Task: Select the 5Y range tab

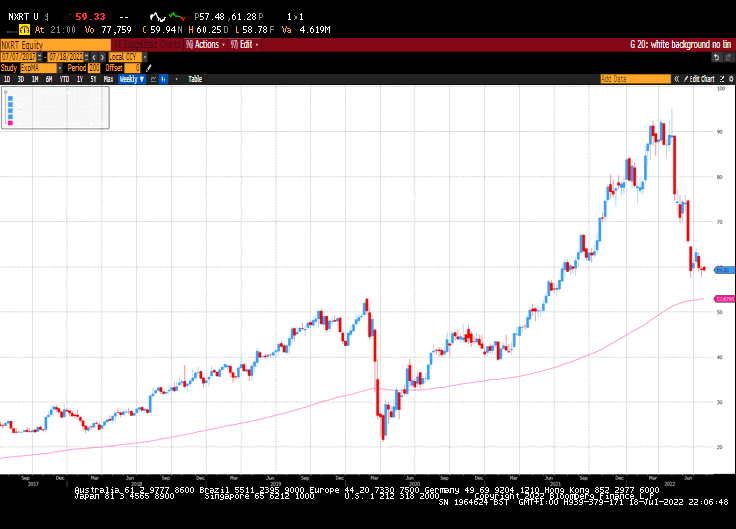Action: coord(93,79)
